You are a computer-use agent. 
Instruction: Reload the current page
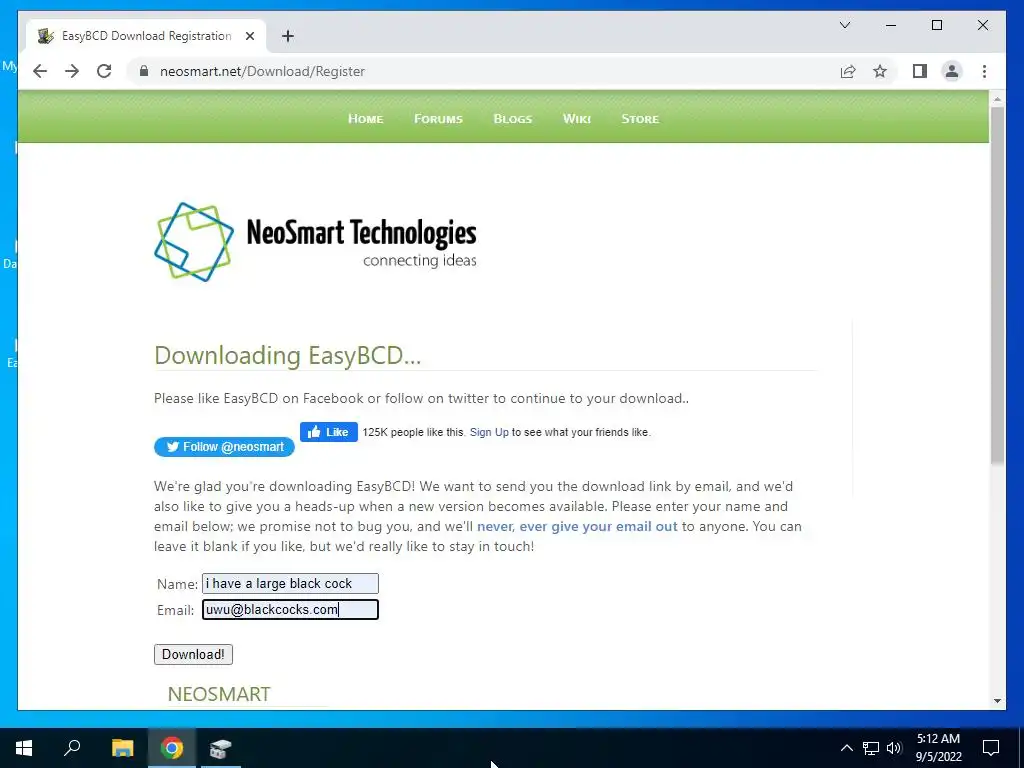pyautogui.click(x=104, y=71)
